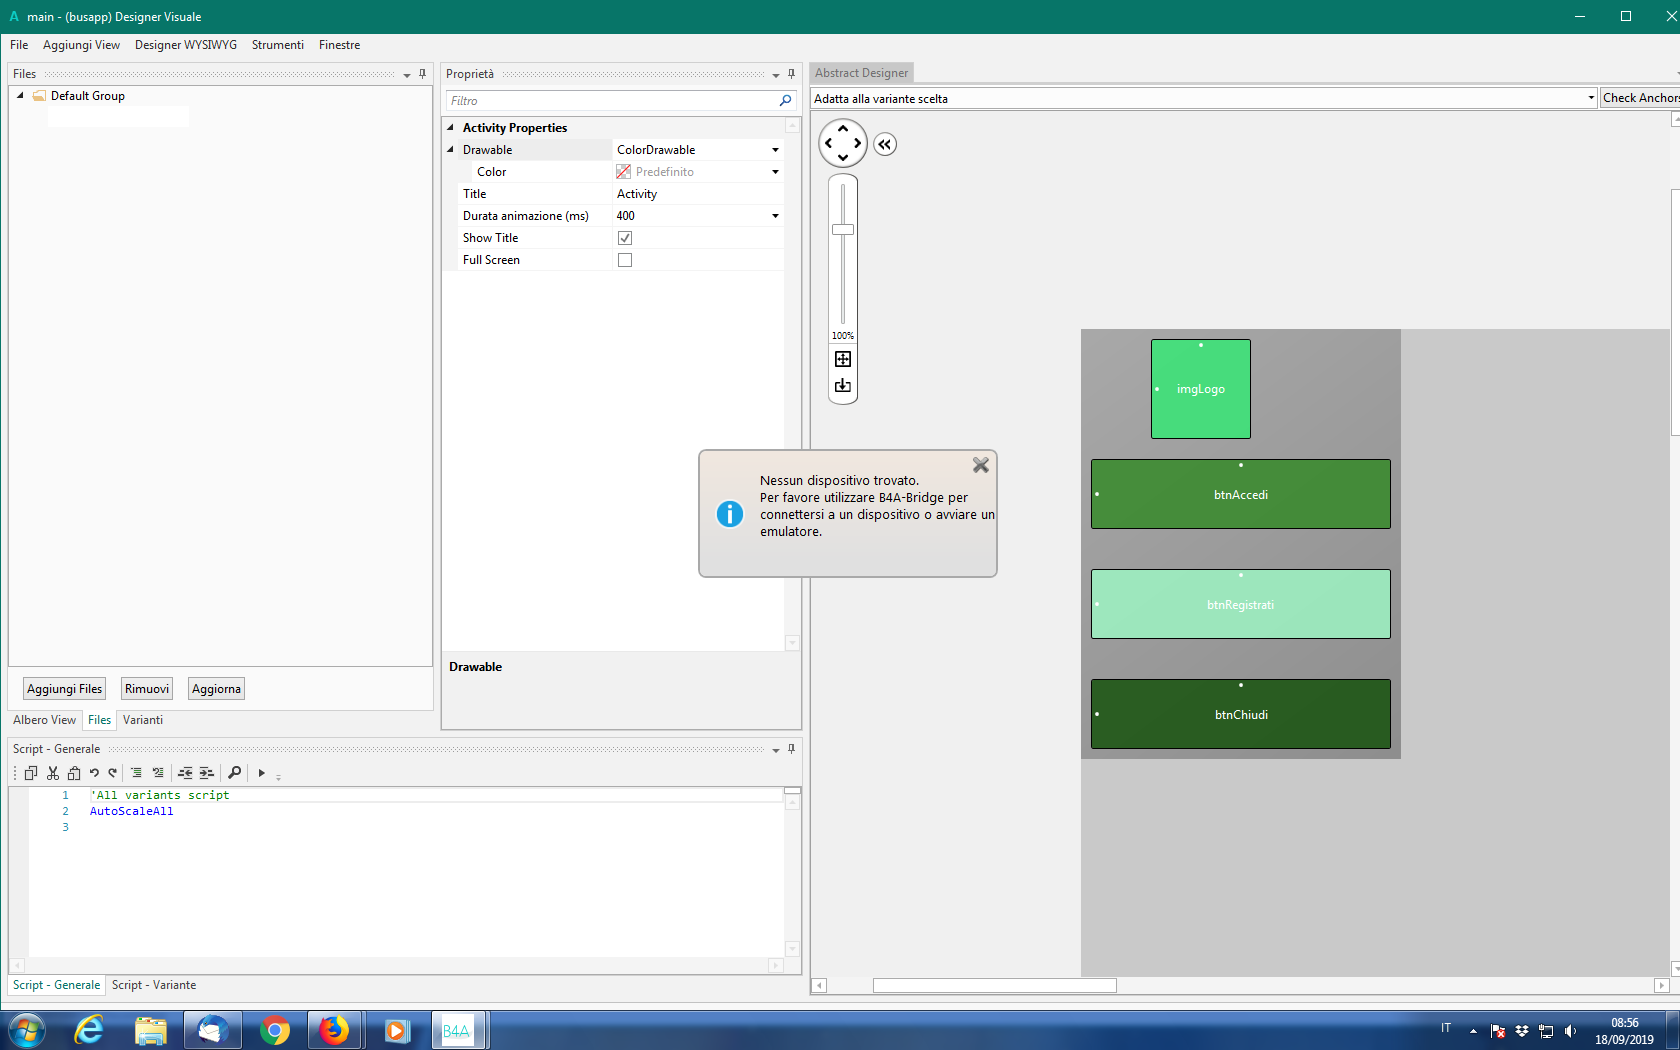Uncheck the Show Title checkbox
Viewport: 1680px width, 1050px height.
tap(625, 238)
